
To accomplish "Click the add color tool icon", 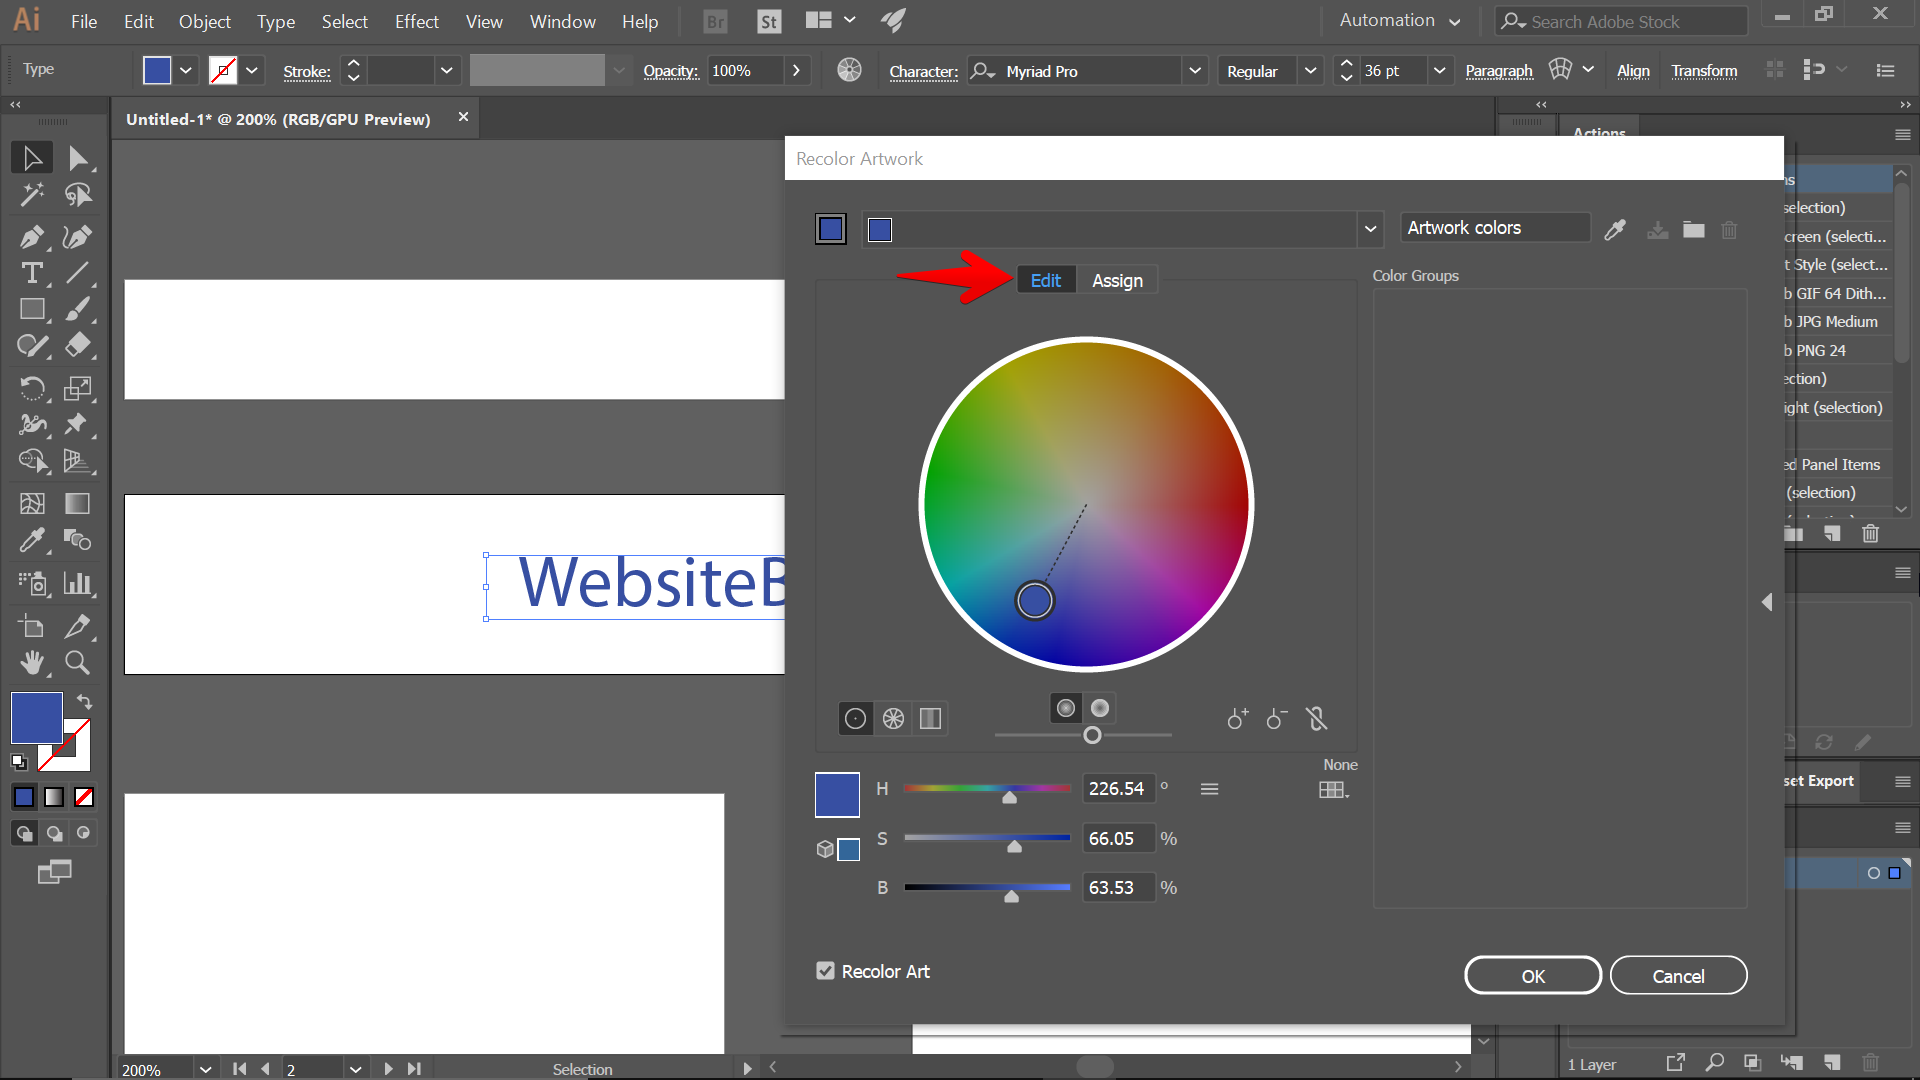I will pos(1237,719).
